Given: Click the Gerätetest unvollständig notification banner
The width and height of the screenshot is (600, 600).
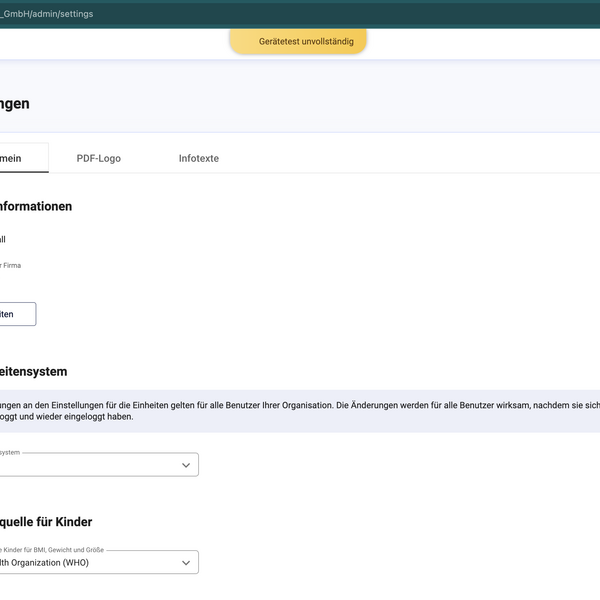Looking at the screenshot, I should (x=298, y=41).
